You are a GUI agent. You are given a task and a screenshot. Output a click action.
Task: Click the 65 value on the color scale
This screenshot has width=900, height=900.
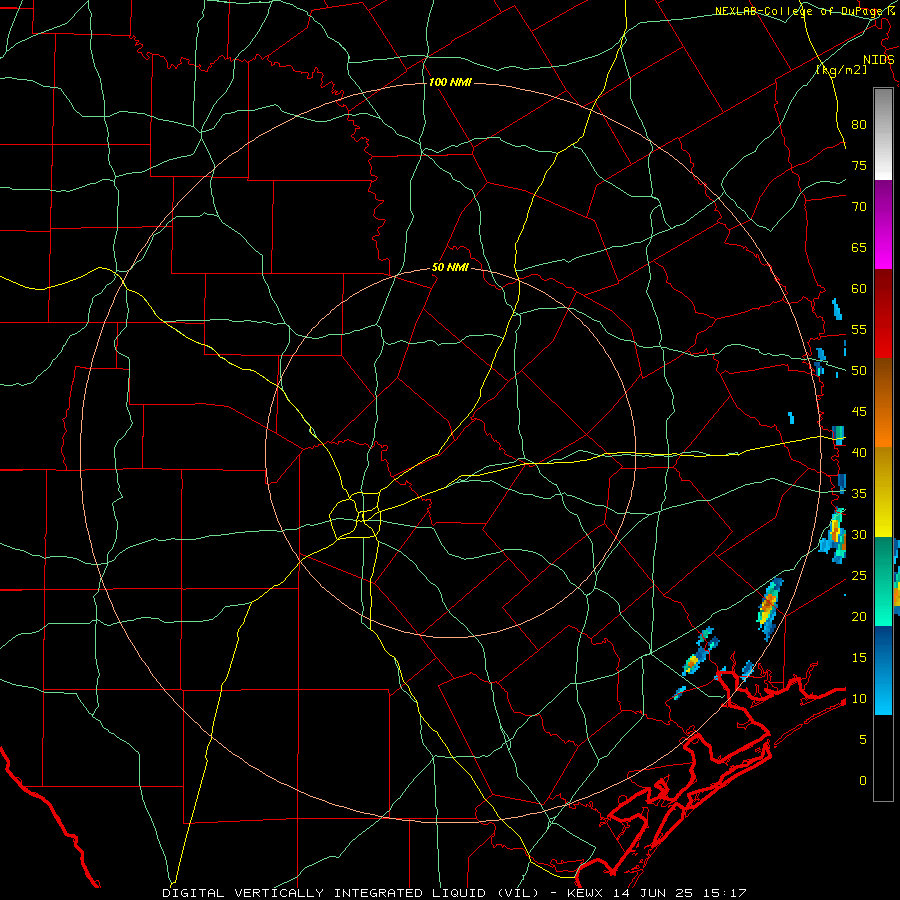[859, 247]
